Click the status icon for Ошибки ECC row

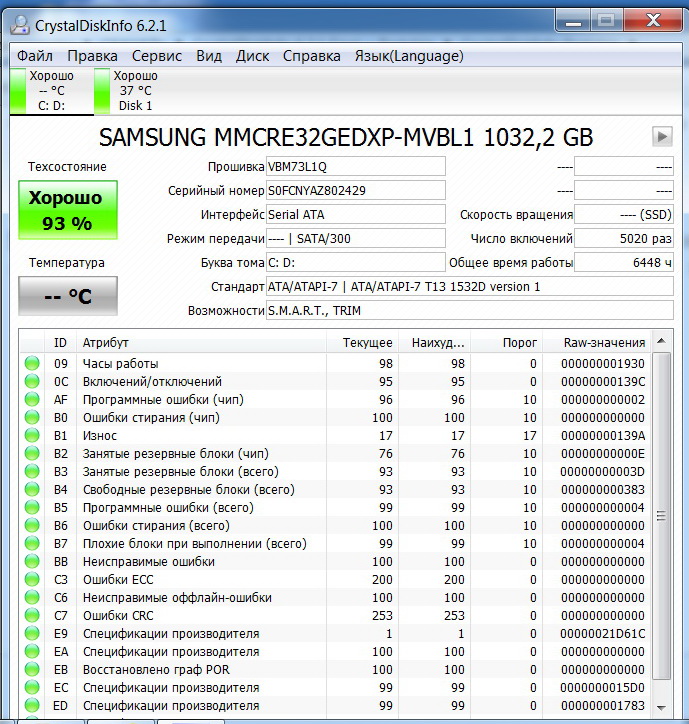tap(32, 580)
